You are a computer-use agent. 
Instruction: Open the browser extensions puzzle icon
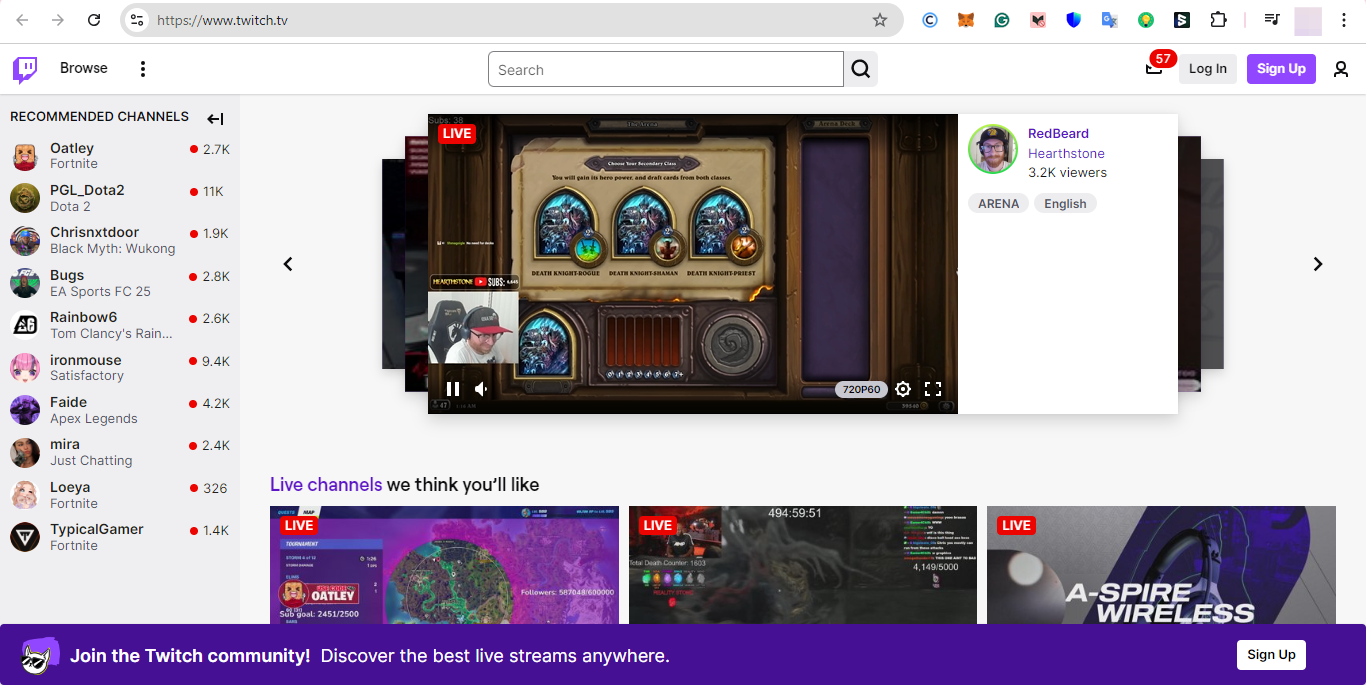1218,20
